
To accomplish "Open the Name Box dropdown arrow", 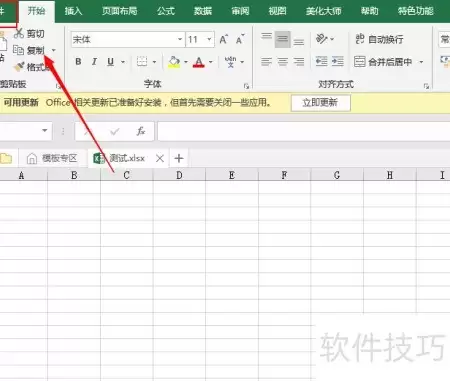I will point(45,130).
